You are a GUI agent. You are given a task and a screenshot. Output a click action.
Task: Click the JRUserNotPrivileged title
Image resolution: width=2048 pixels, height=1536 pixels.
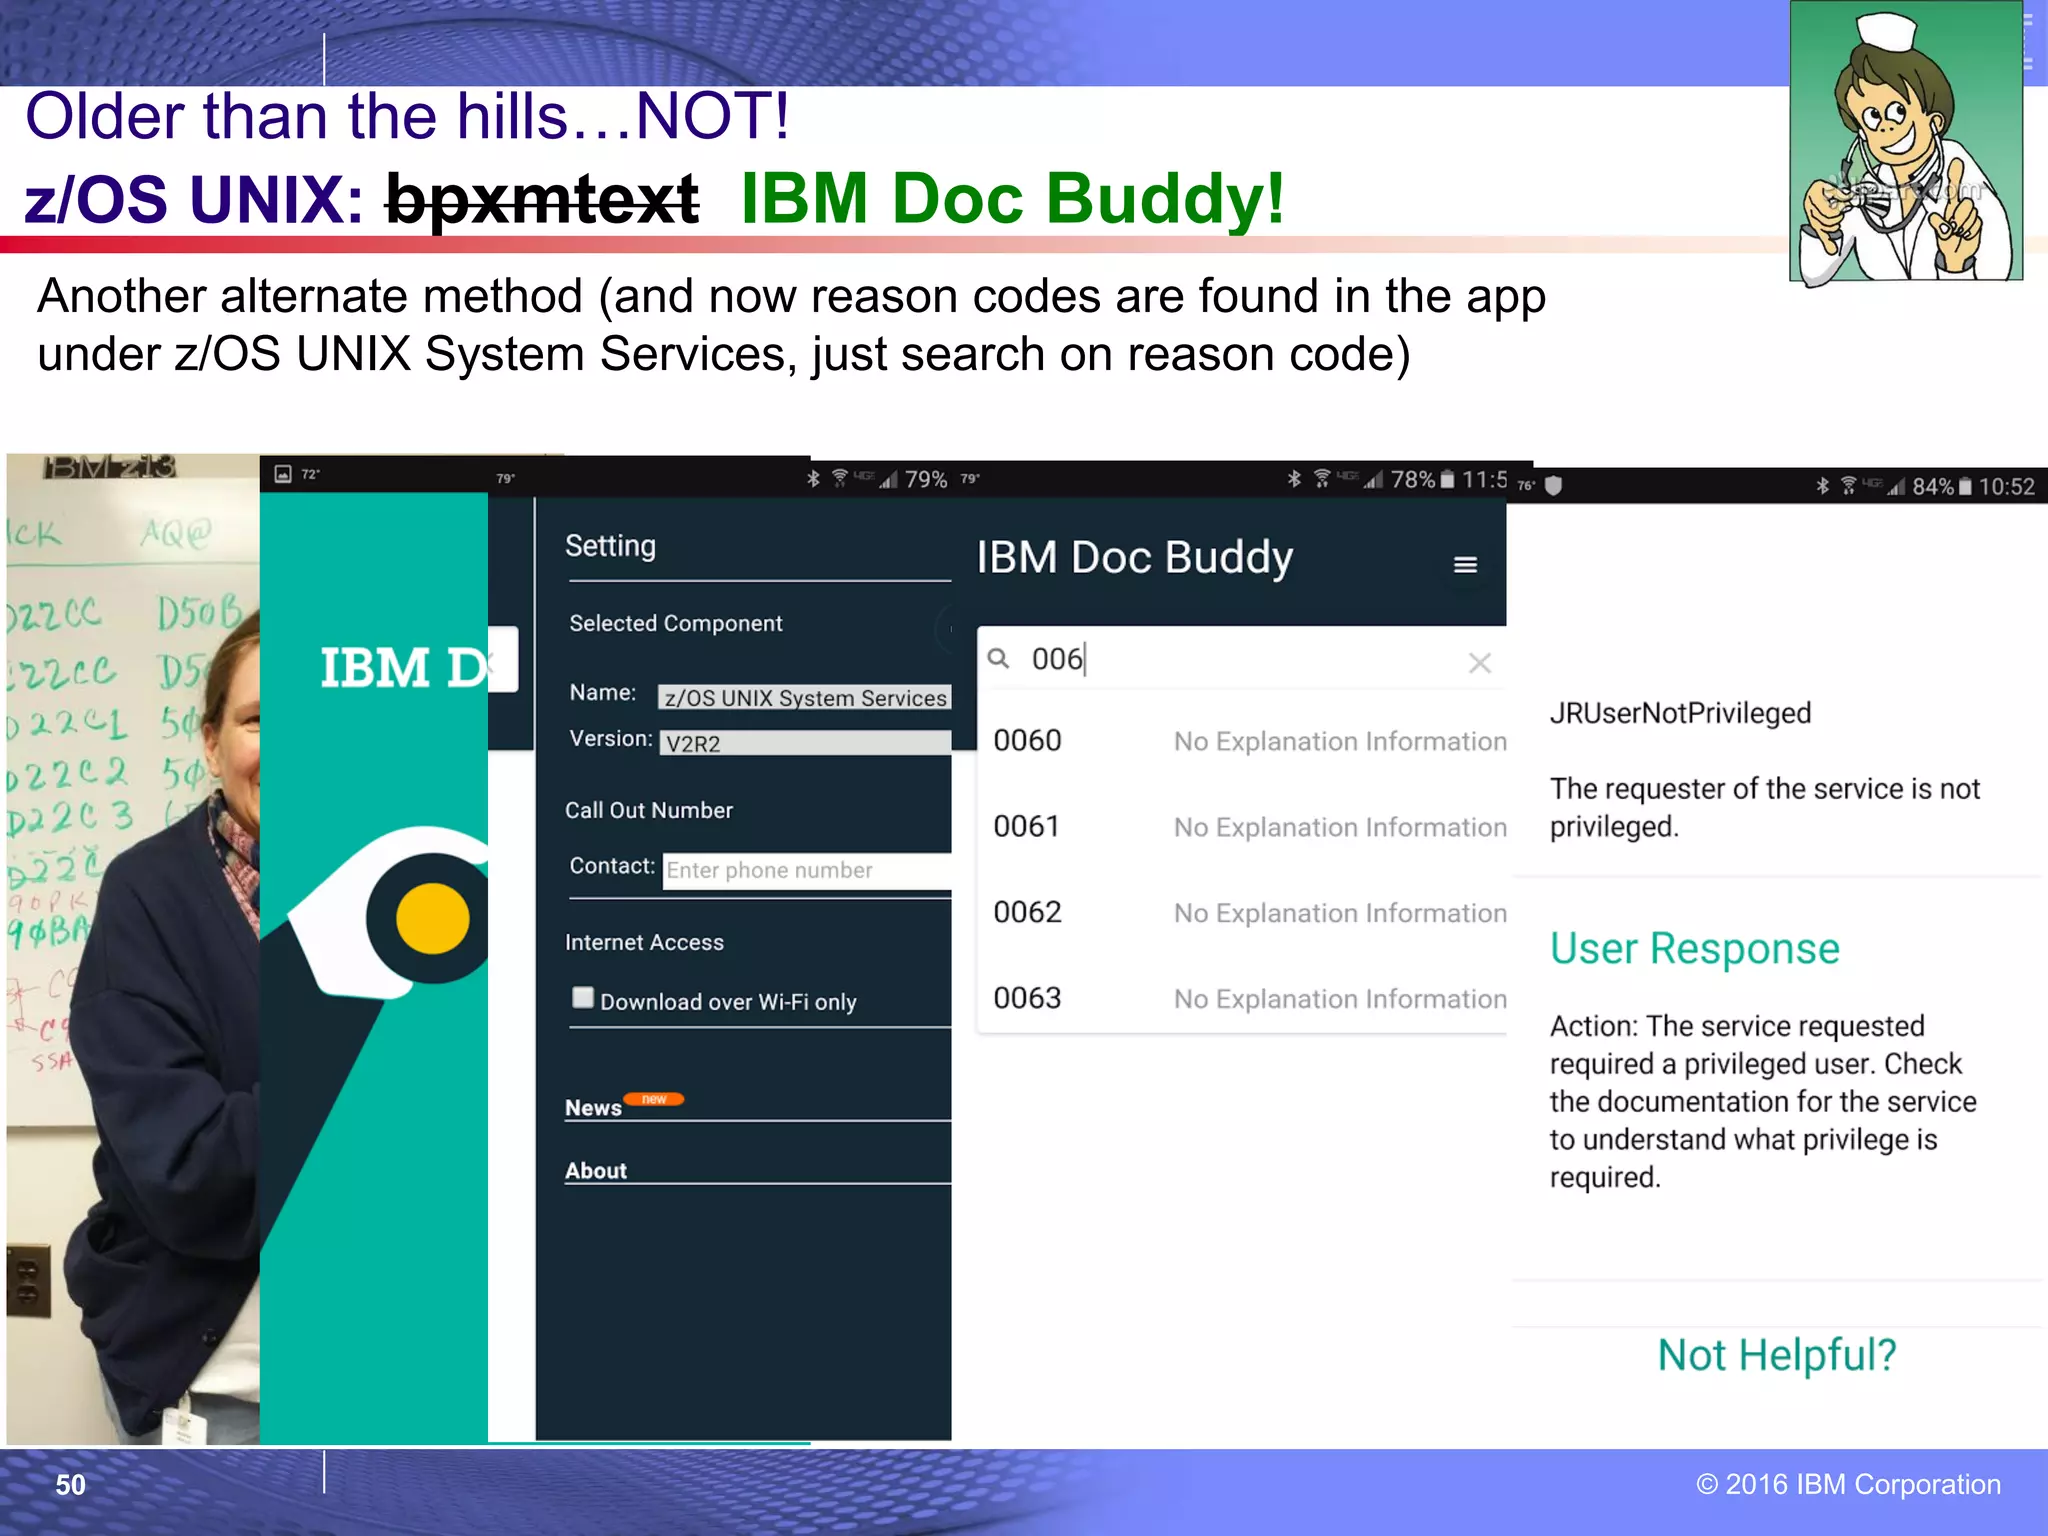coord(1680,713)
